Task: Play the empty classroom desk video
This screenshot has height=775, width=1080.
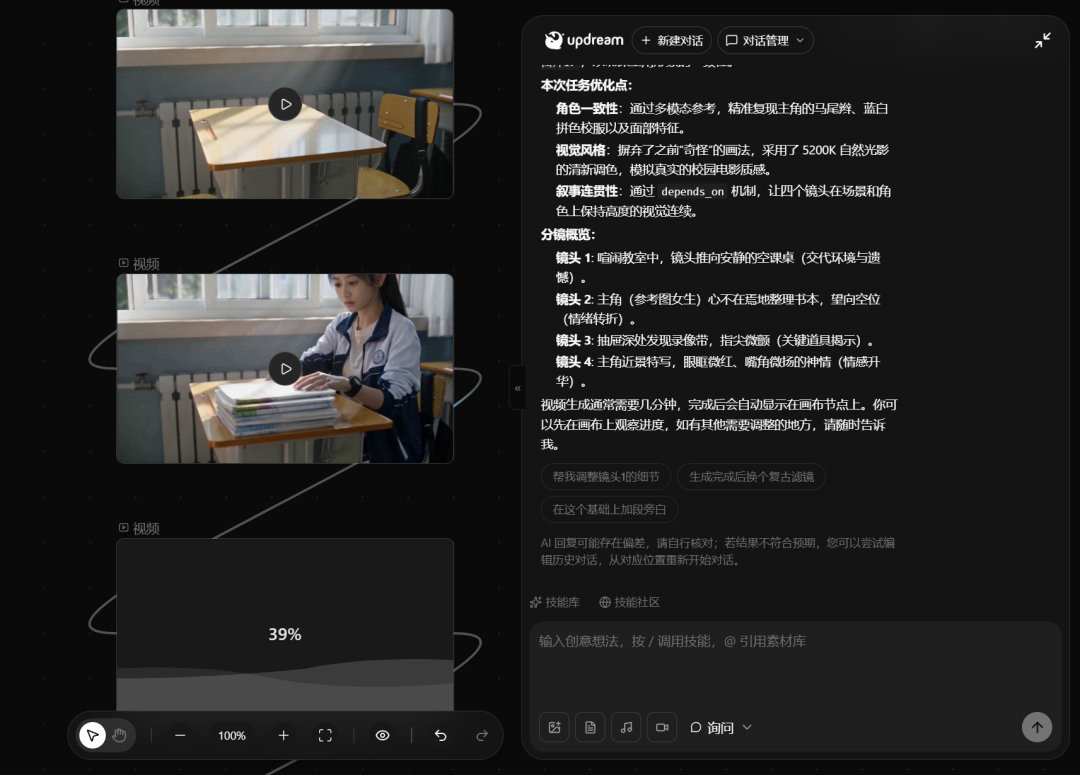Action: click(285, 104)
